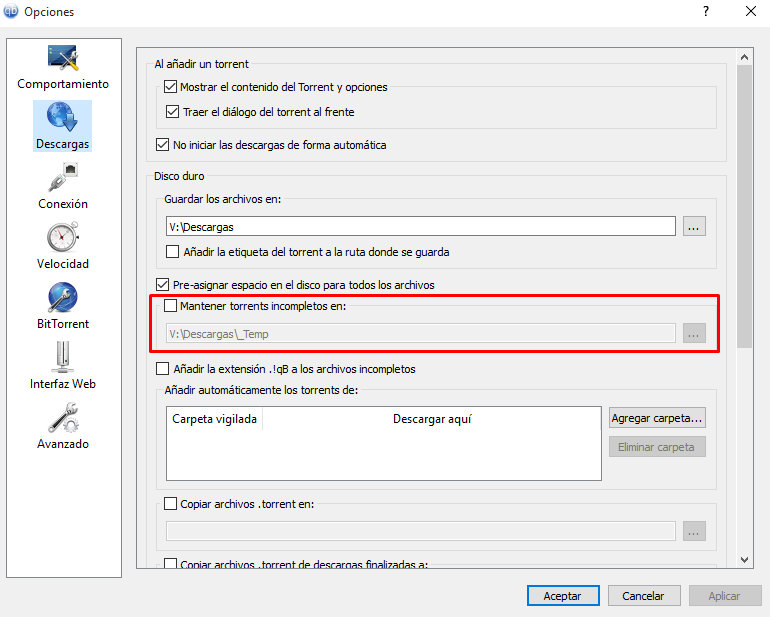Uncheck Mostrar el contenido del Torrent y opciones
The width and height of the screenshot is (770, 617).
point(170,87)
